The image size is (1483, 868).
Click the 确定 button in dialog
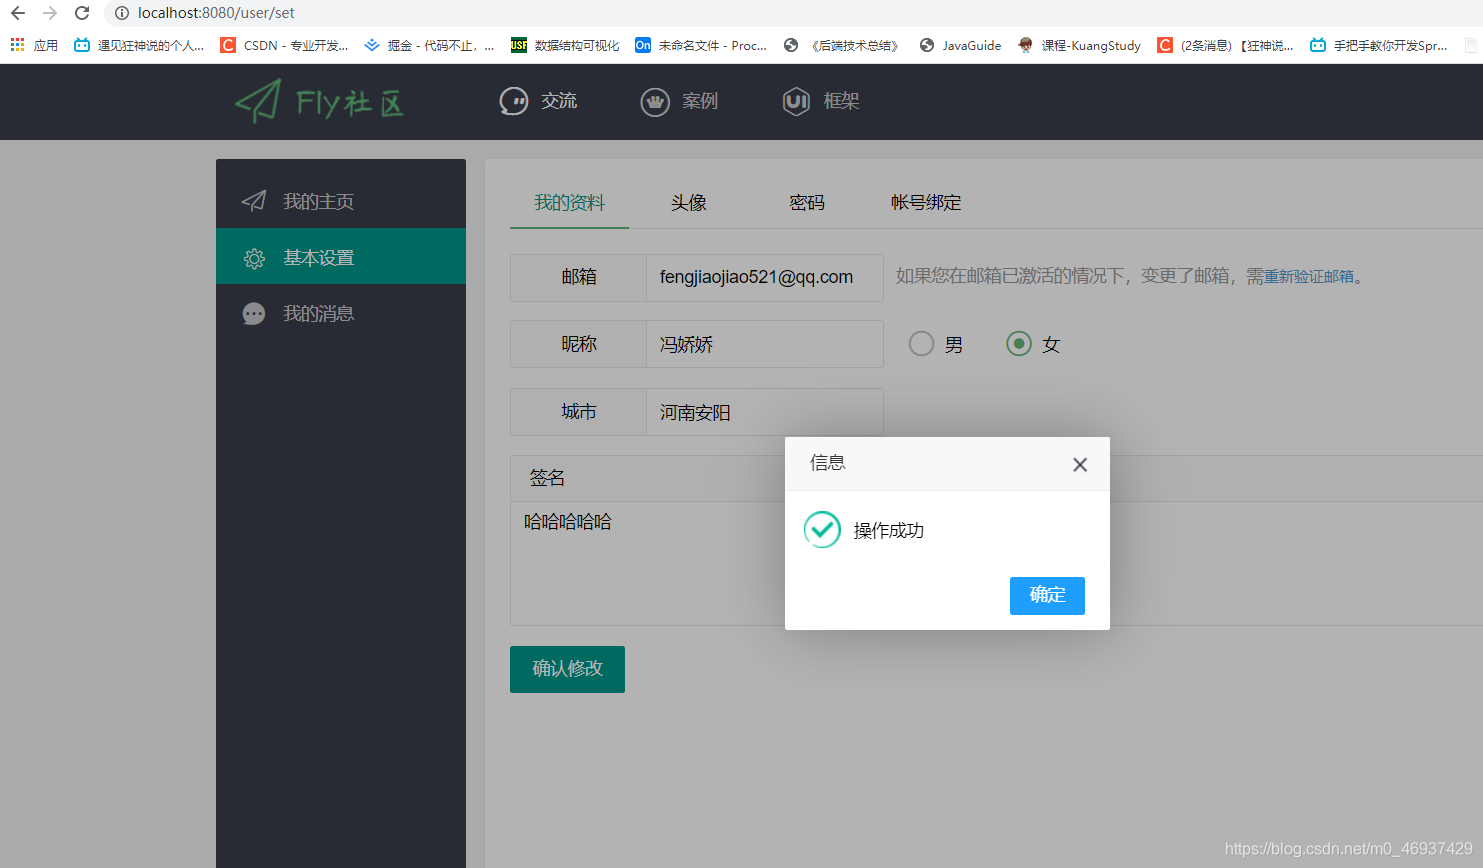(1047, 595)
